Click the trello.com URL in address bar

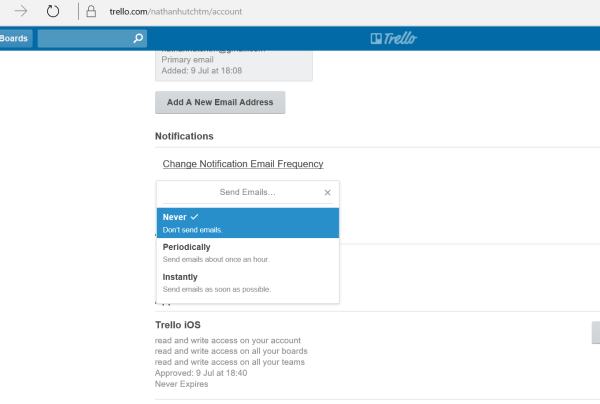pyautogui.click(x=175, y=12)
